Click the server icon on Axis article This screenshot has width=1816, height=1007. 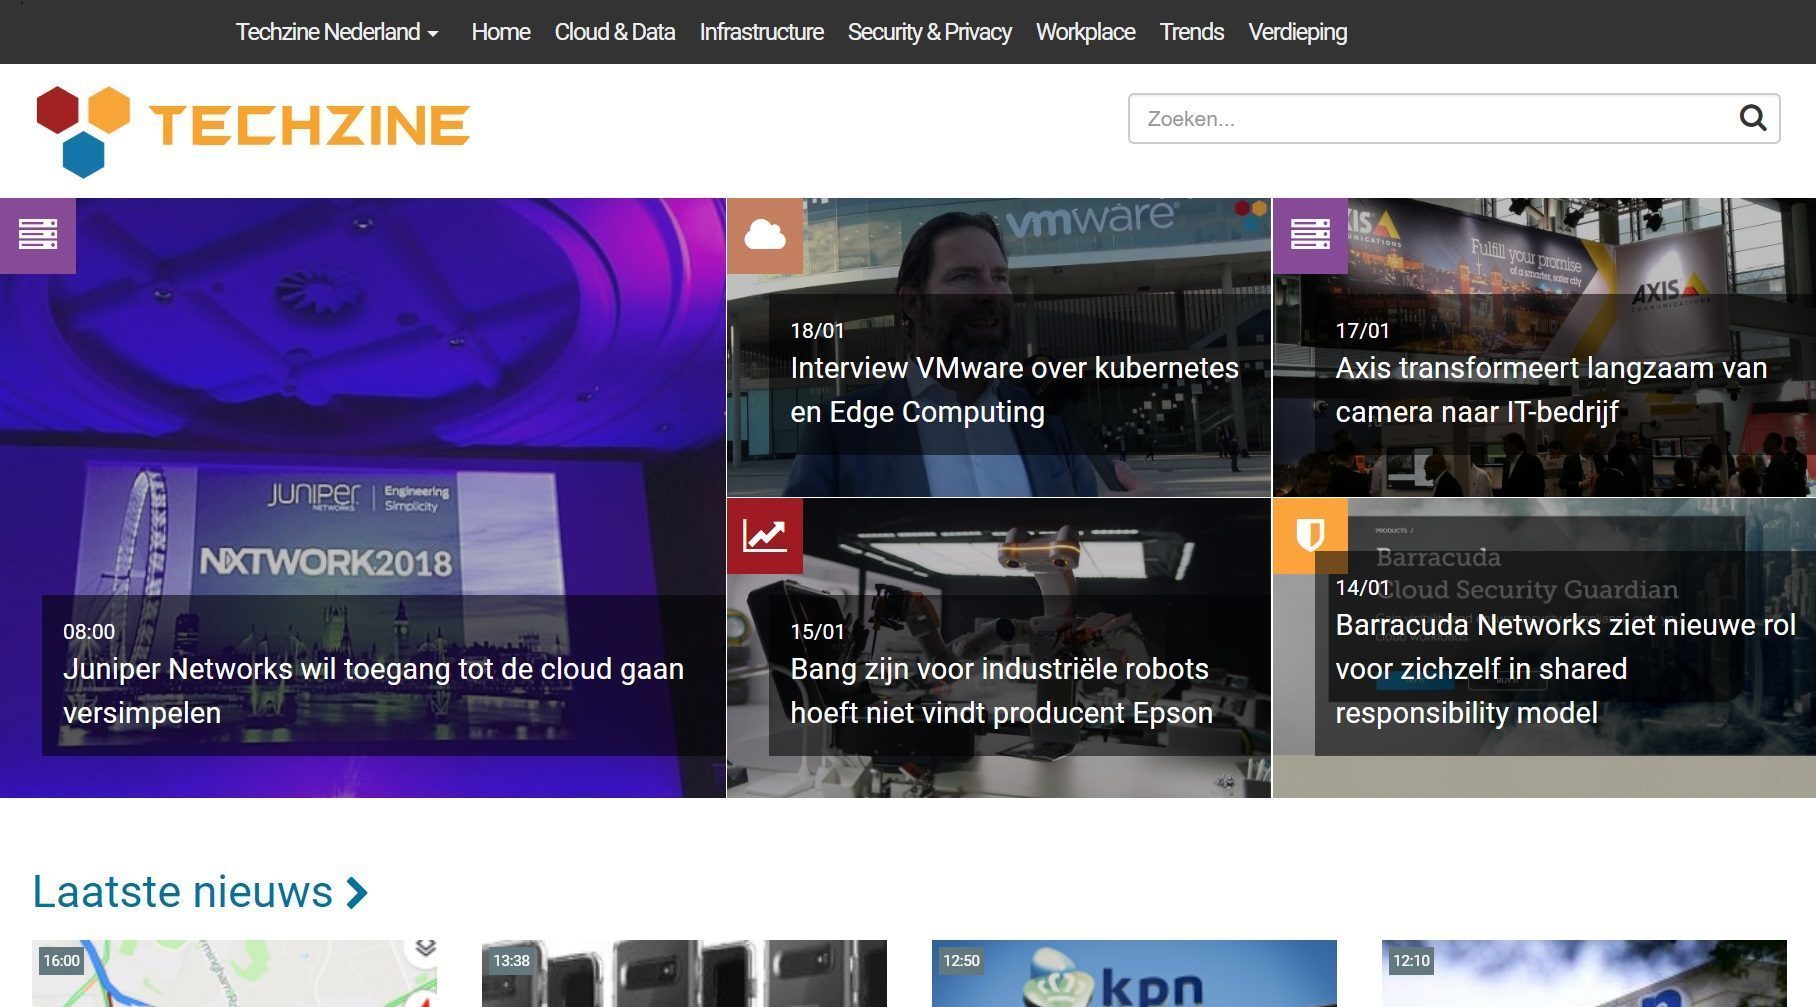point(1310,235)
